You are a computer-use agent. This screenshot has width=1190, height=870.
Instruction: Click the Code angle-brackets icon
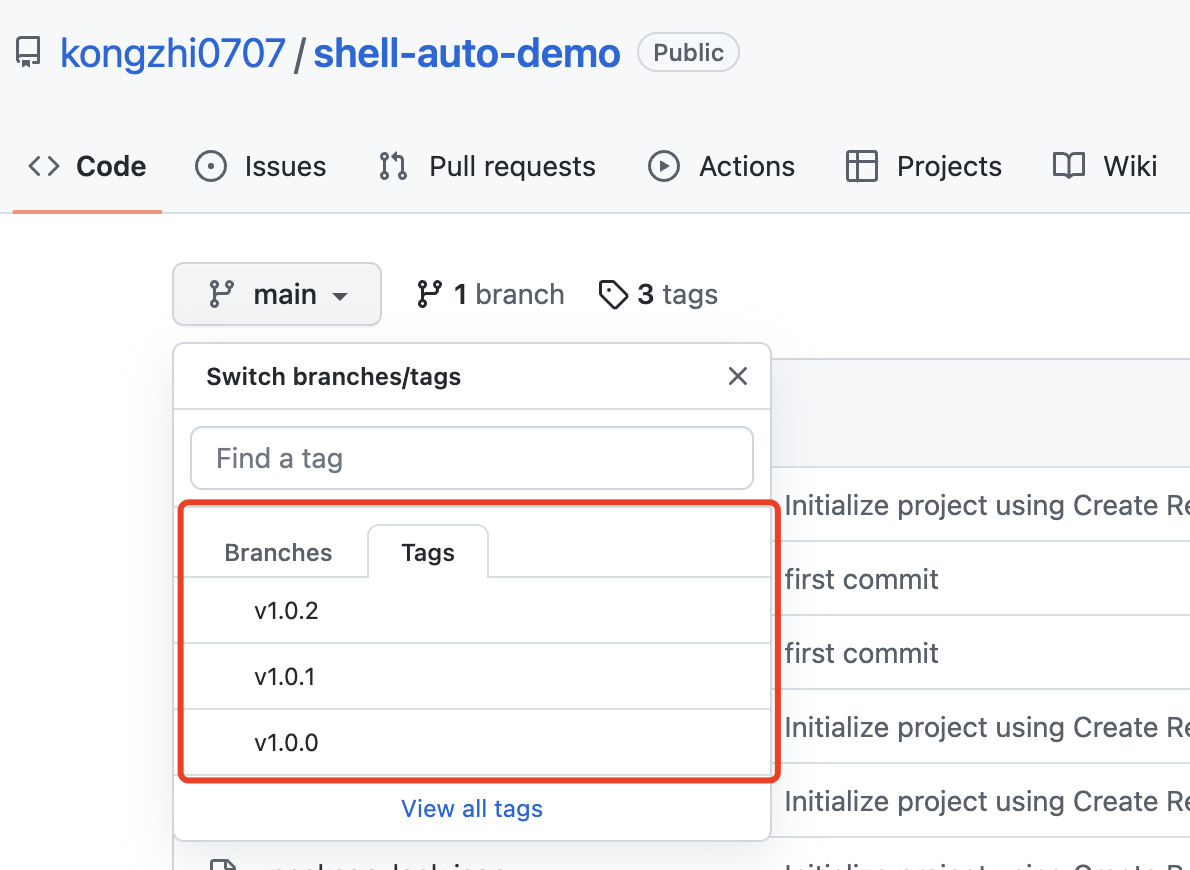tap(44, 166)
